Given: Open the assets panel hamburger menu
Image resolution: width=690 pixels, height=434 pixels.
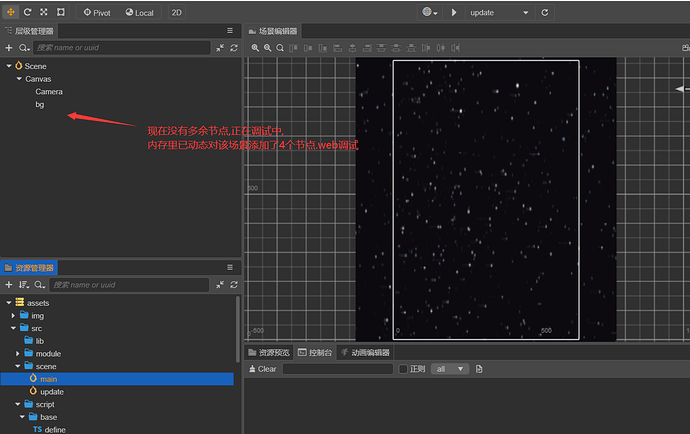Looking at the screenshot, I should click(x=230, y=268).
